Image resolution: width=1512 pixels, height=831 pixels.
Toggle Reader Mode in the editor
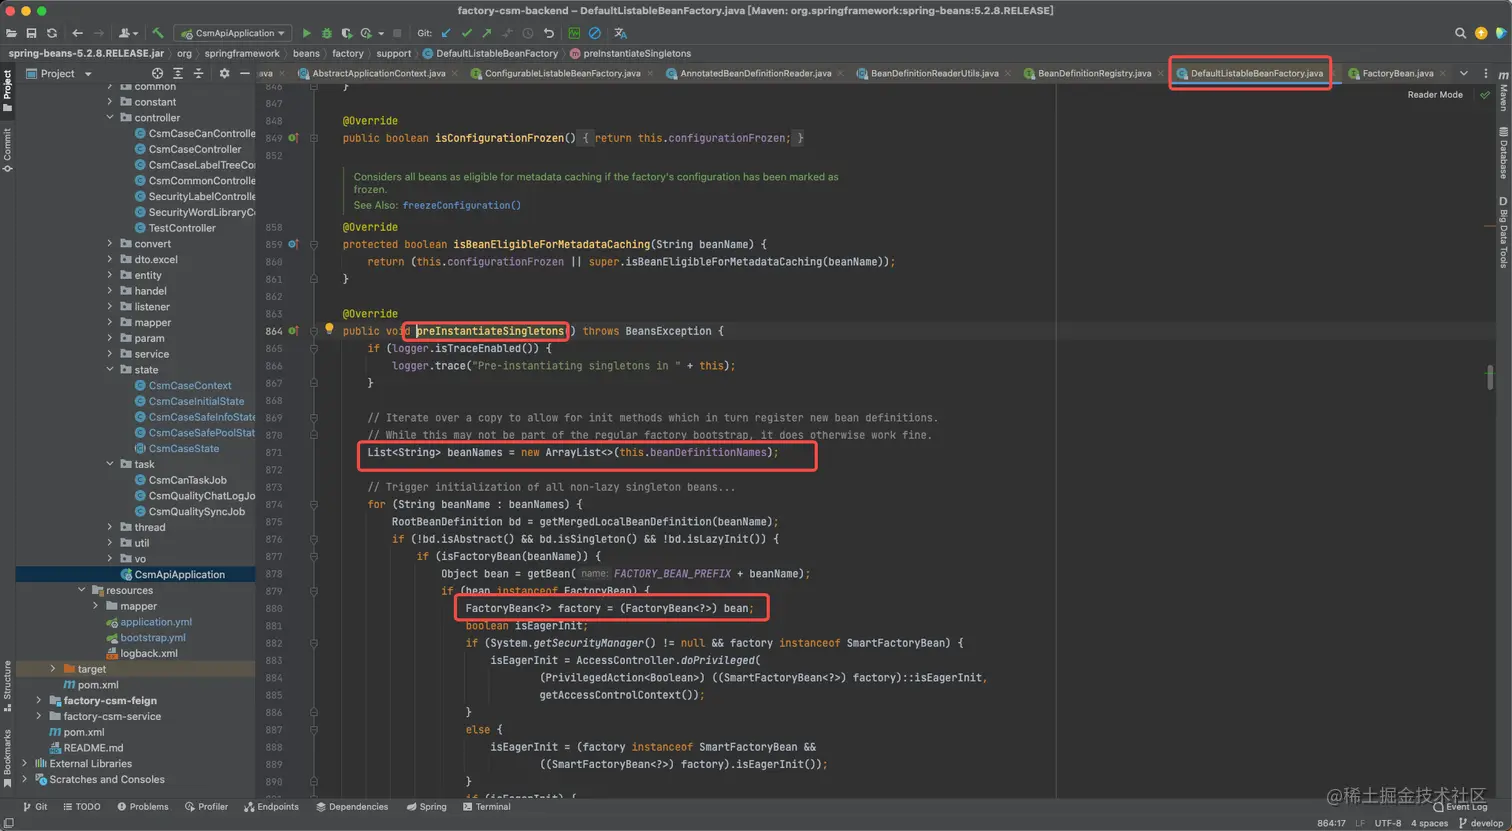pos(1435,95)
